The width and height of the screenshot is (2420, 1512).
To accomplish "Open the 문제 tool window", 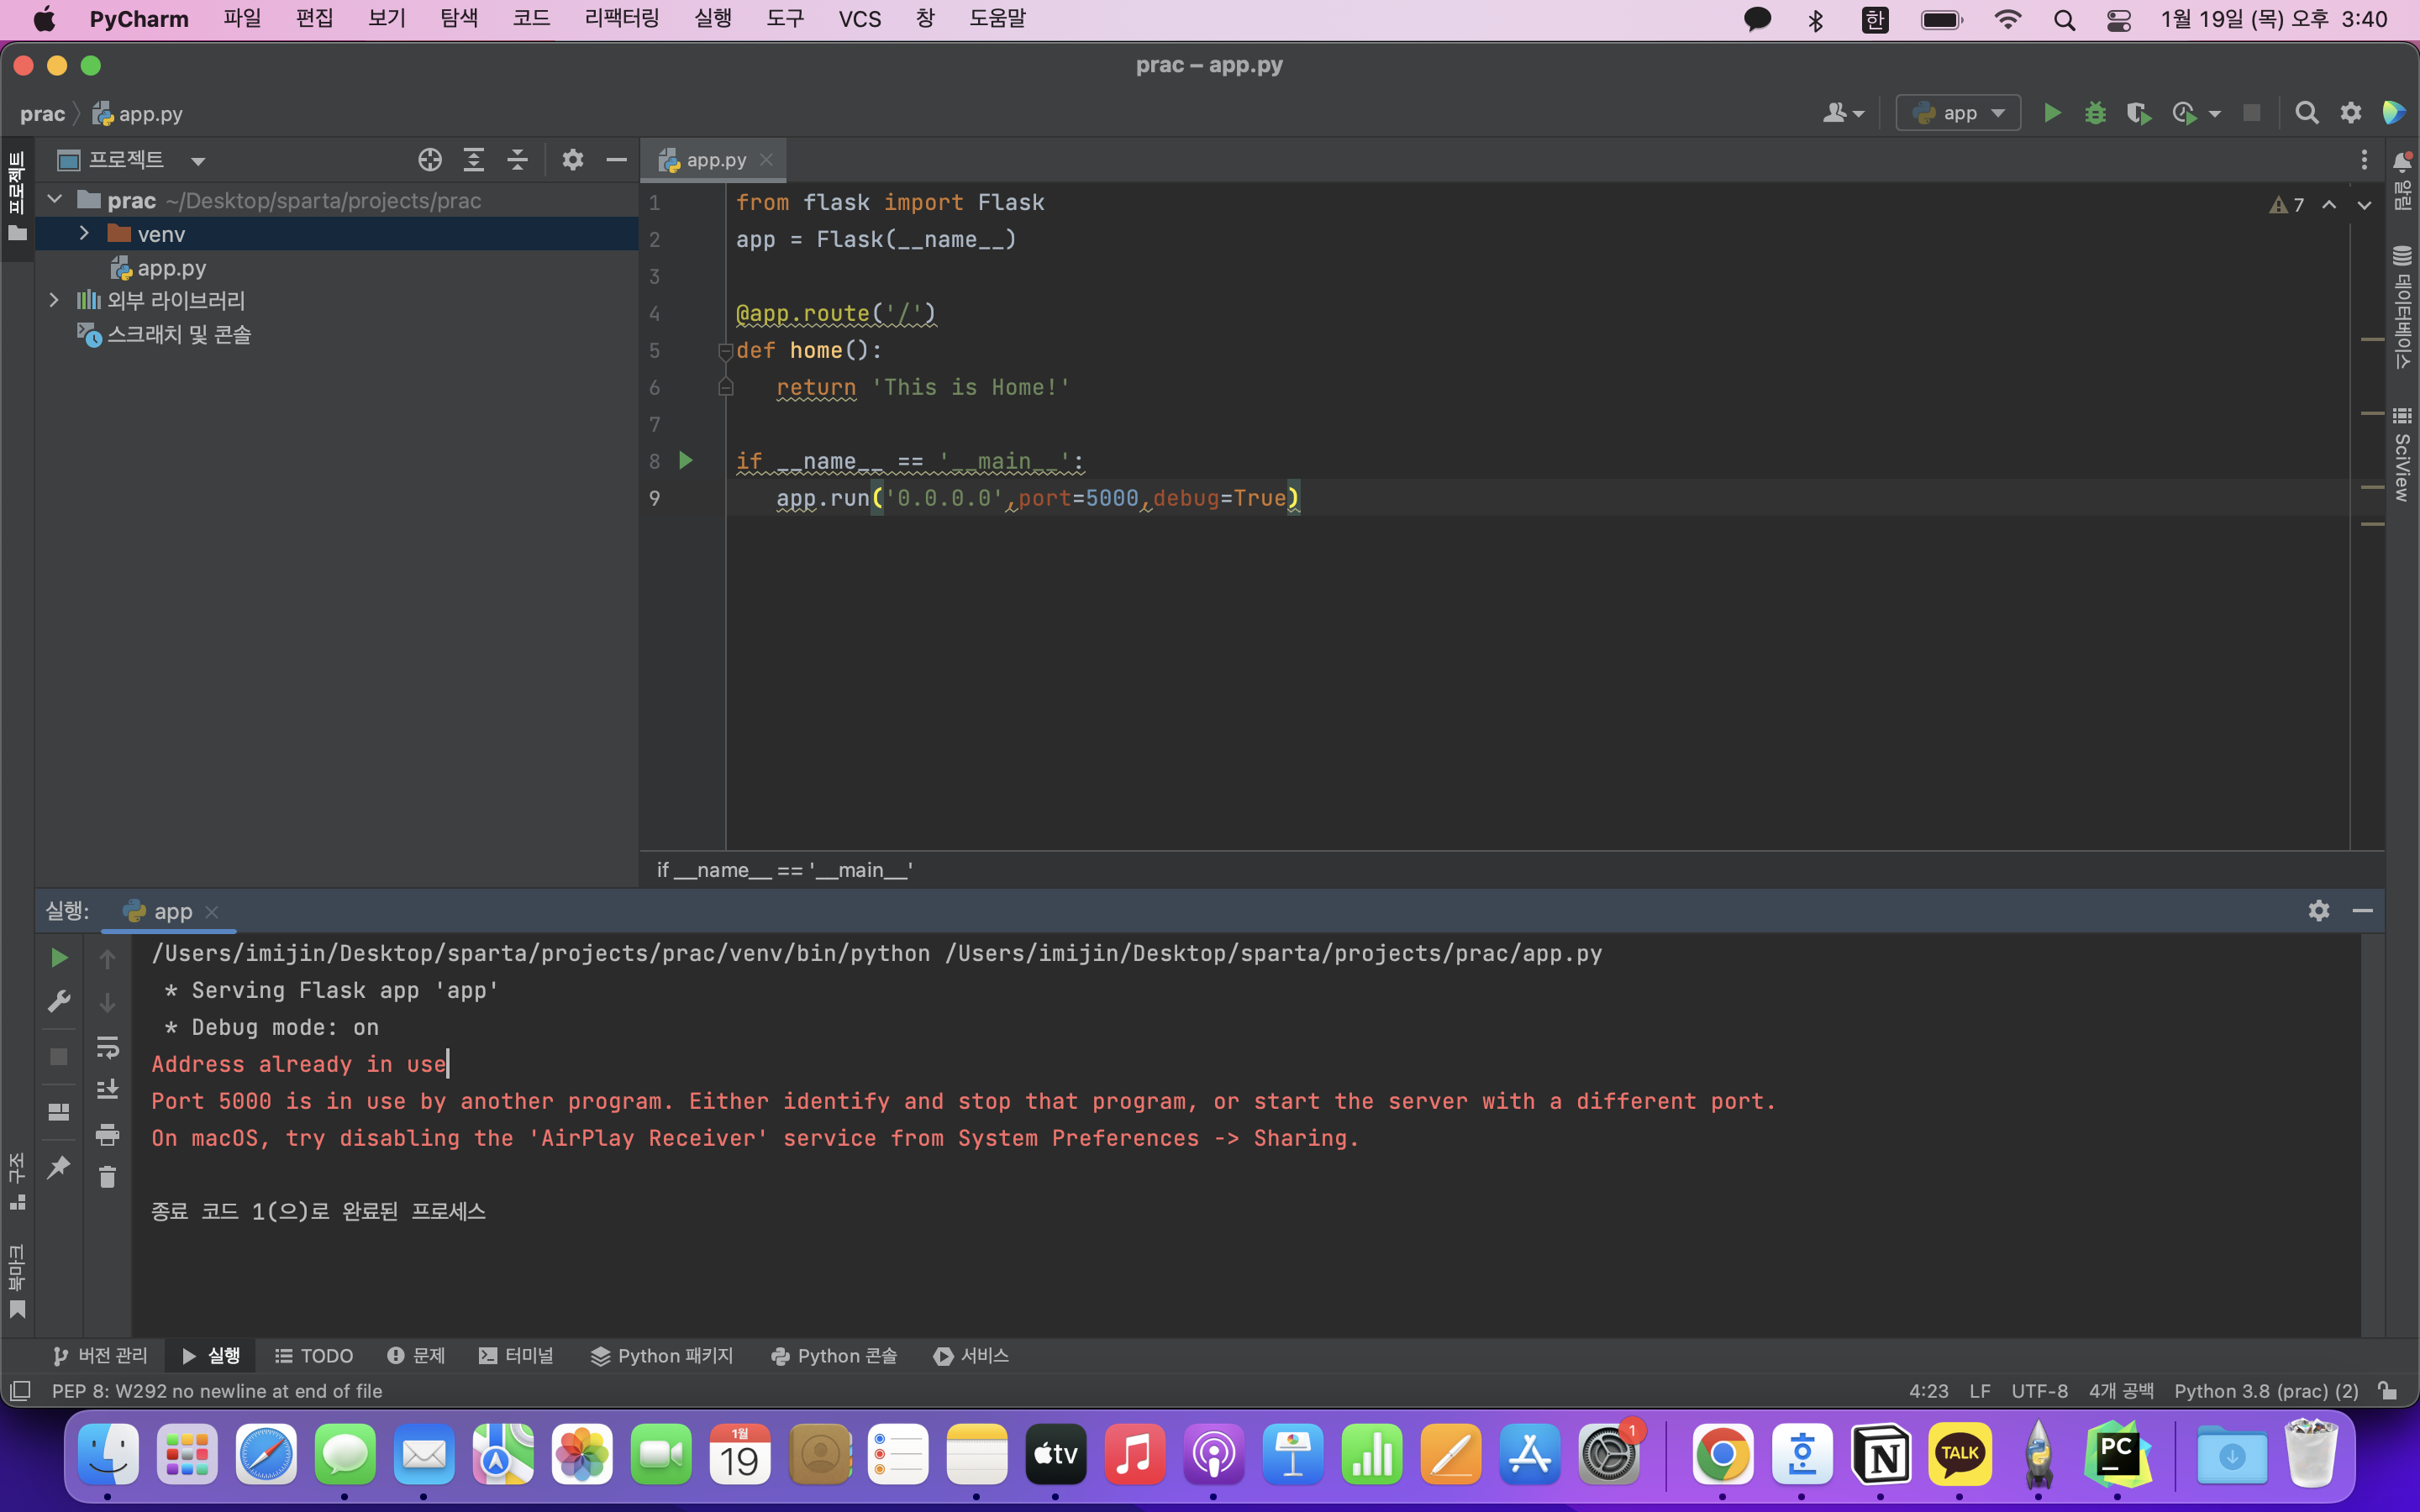I will point(416,1356).
